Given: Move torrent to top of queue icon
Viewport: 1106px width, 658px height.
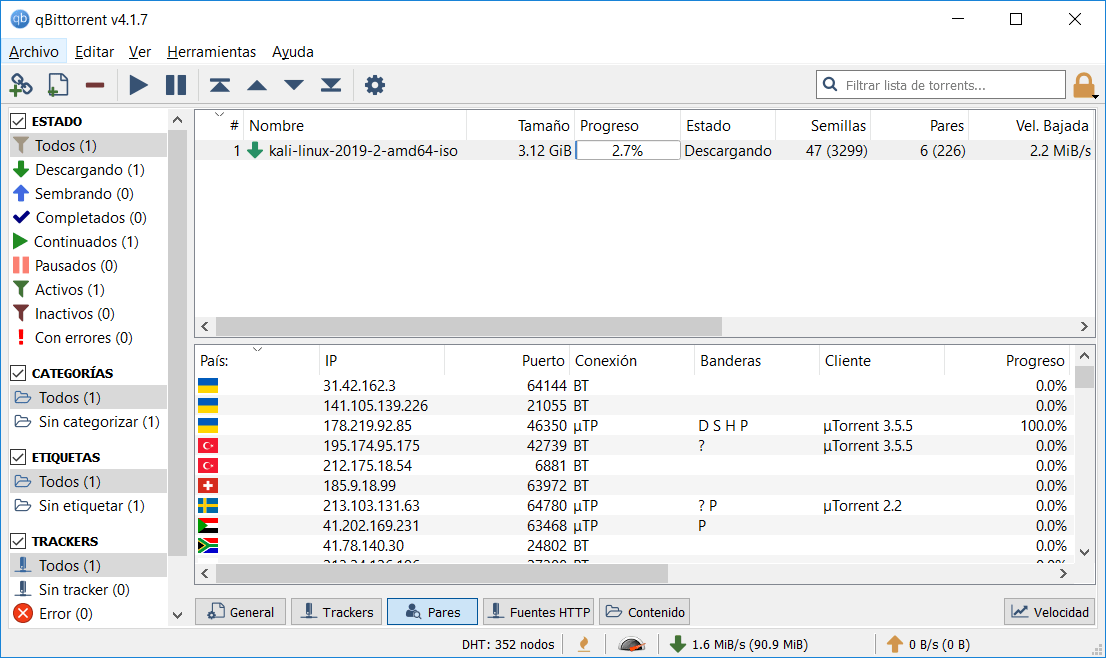Looking at the screenshot, I should (219, 85).
